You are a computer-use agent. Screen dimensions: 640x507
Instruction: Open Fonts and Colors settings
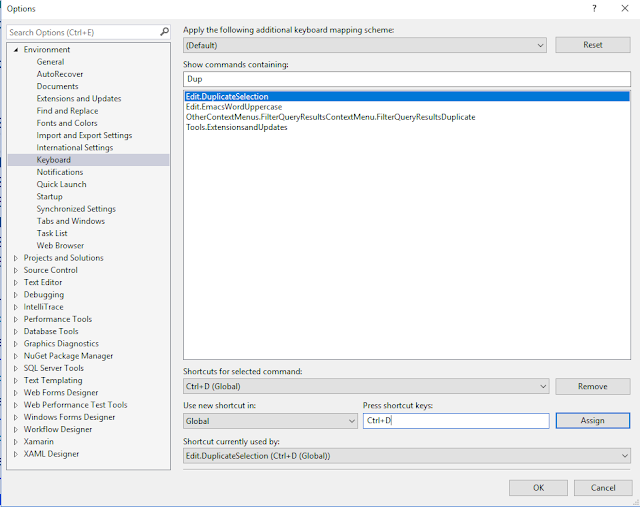67,123
